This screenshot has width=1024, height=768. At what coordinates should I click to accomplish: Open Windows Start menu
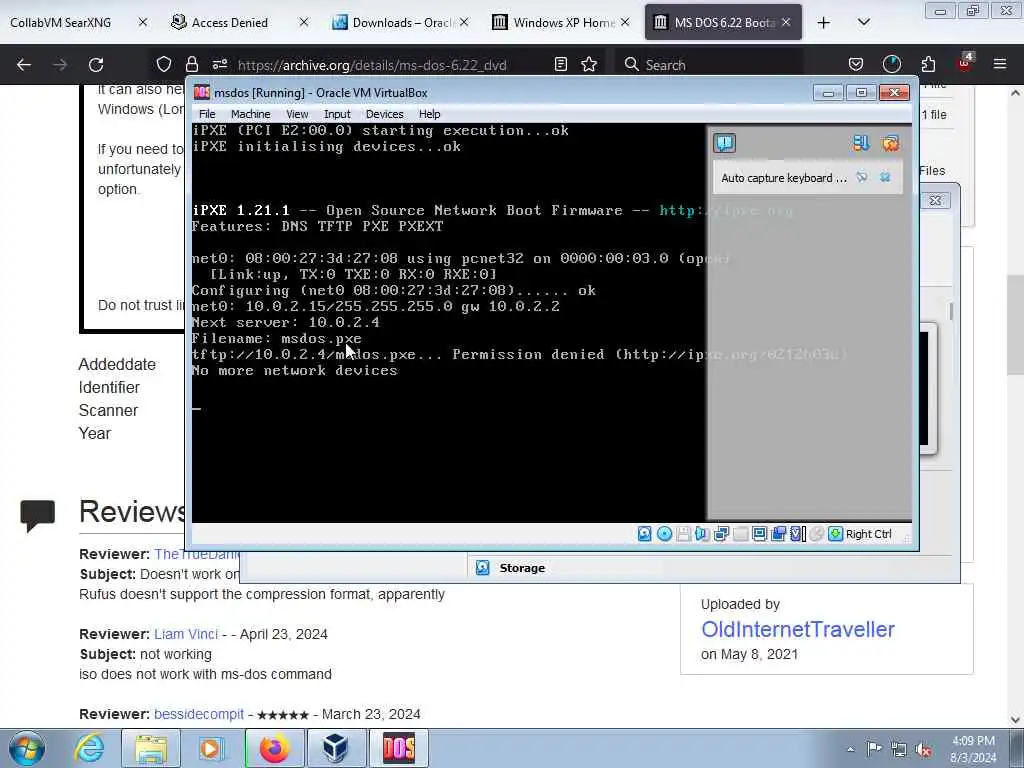[27, 748]
